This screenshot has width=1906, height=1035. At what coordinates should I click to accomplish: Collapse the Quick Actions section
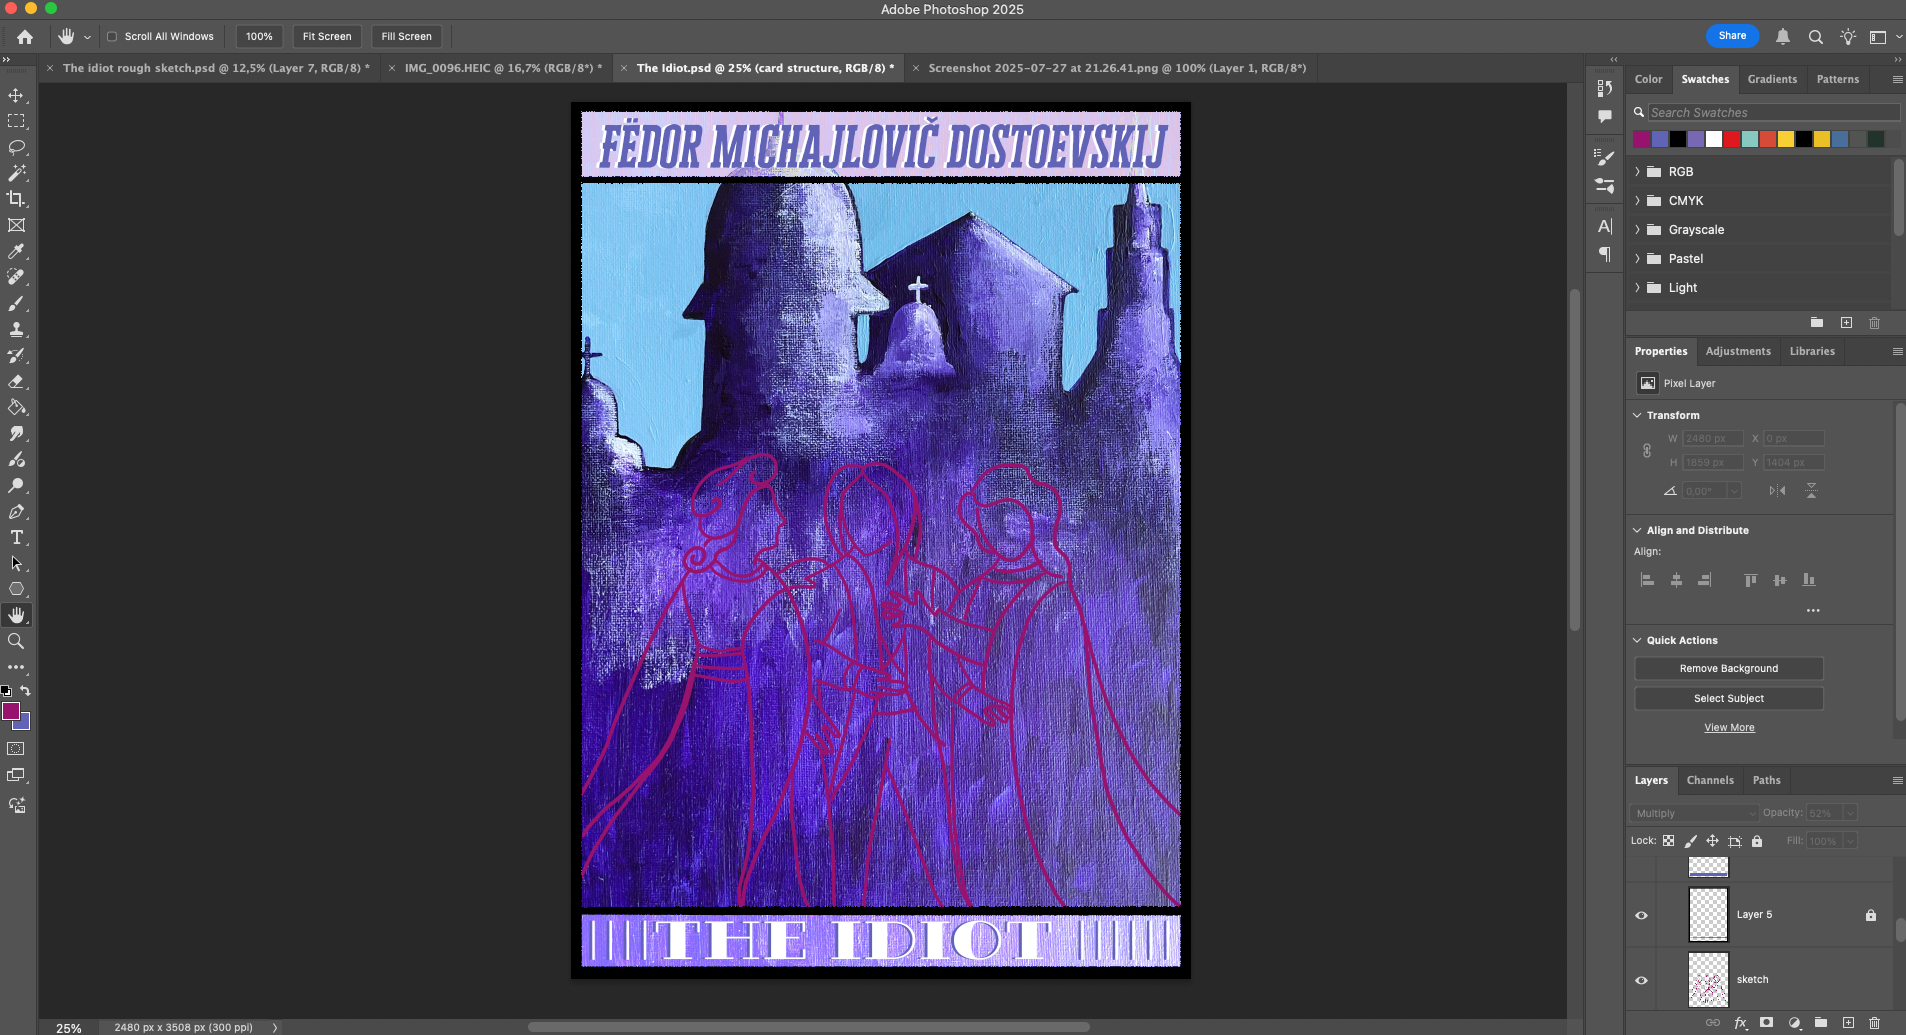click(1637, 640)
